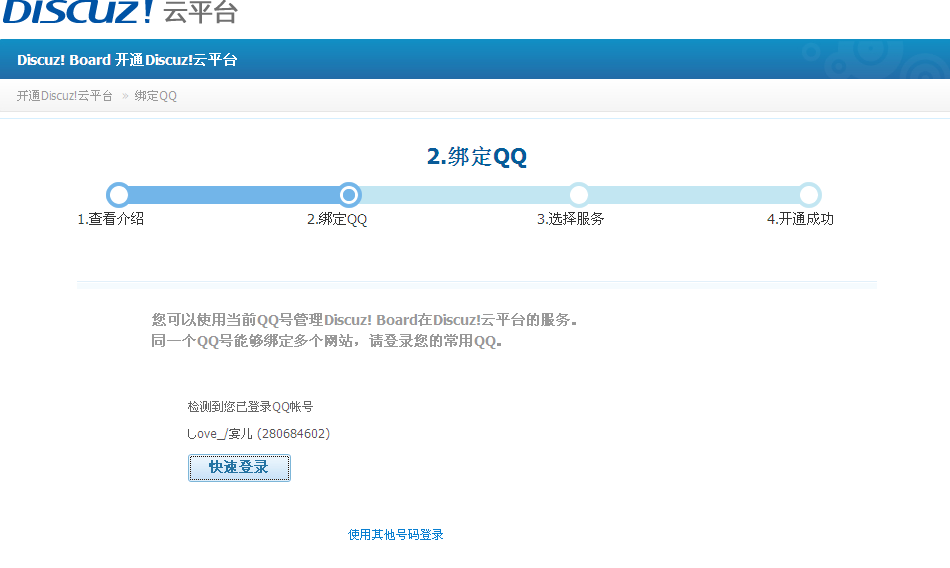The height and width of the screenshot is (568, 950).
Task: Select the 绑定QQ breadcrumb item
Action: point(156,96)
